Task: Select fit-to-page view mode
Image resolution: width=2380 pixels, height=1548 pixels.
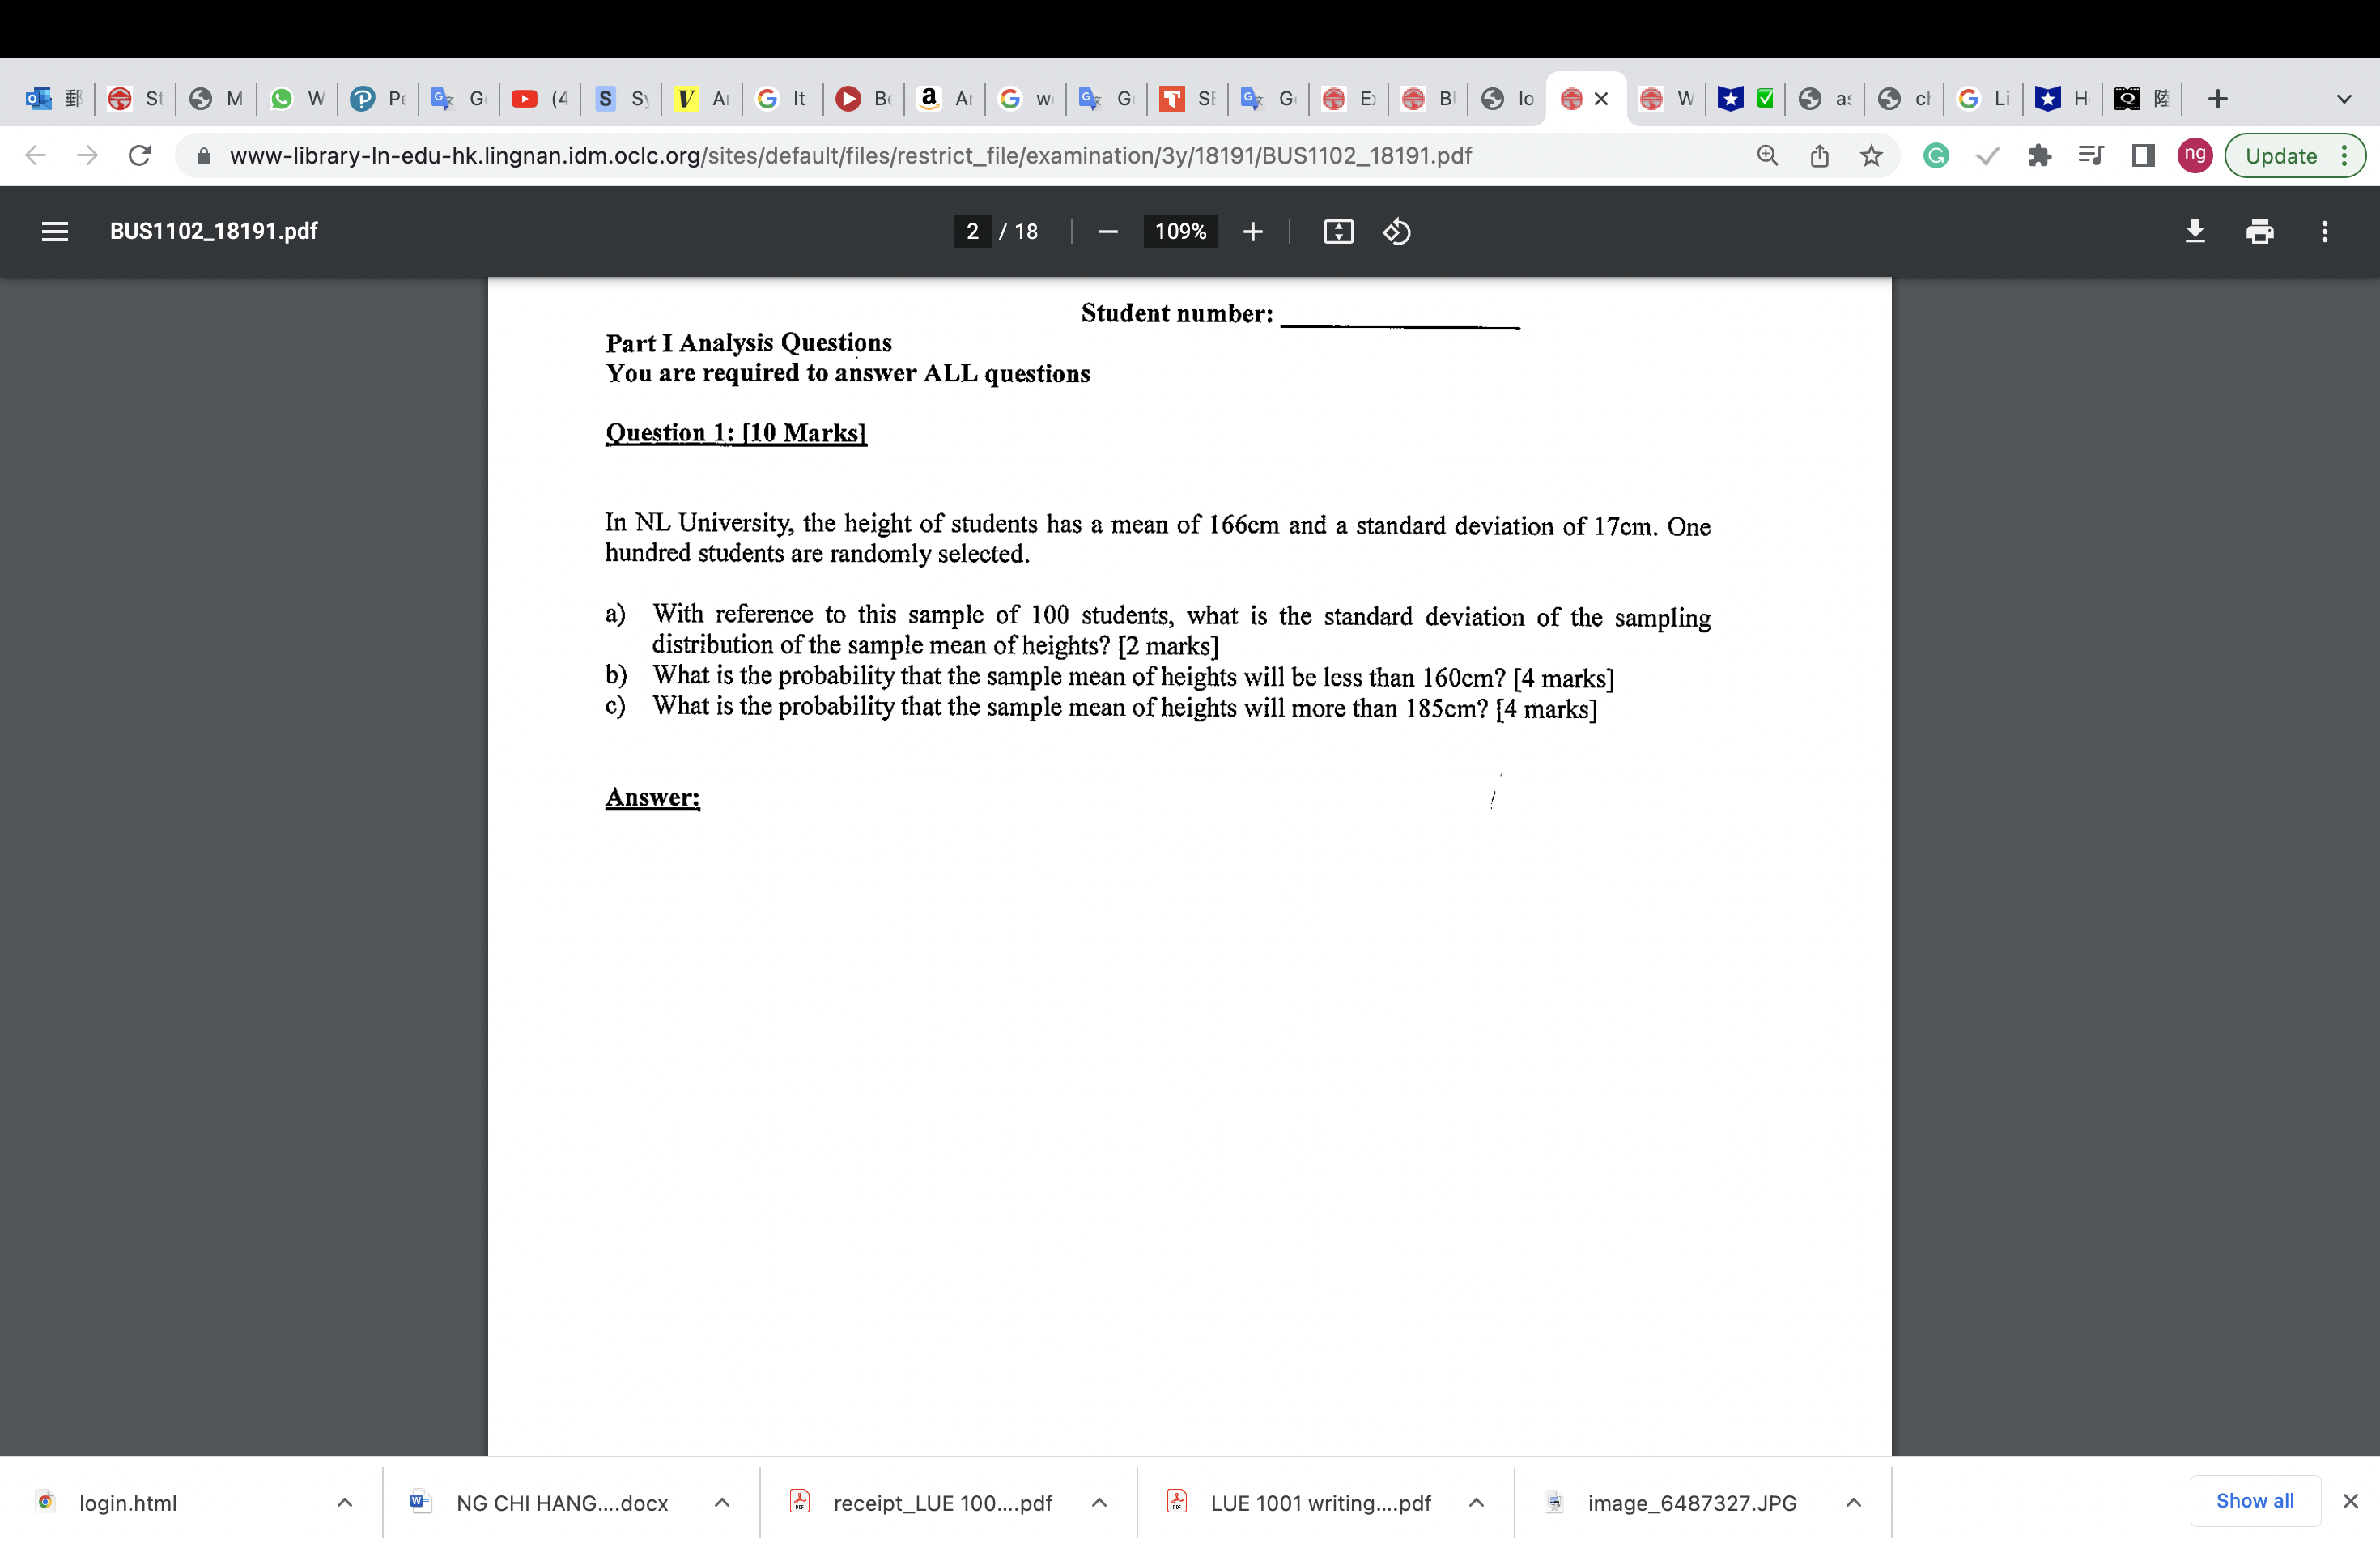Action: (1338, 231)
